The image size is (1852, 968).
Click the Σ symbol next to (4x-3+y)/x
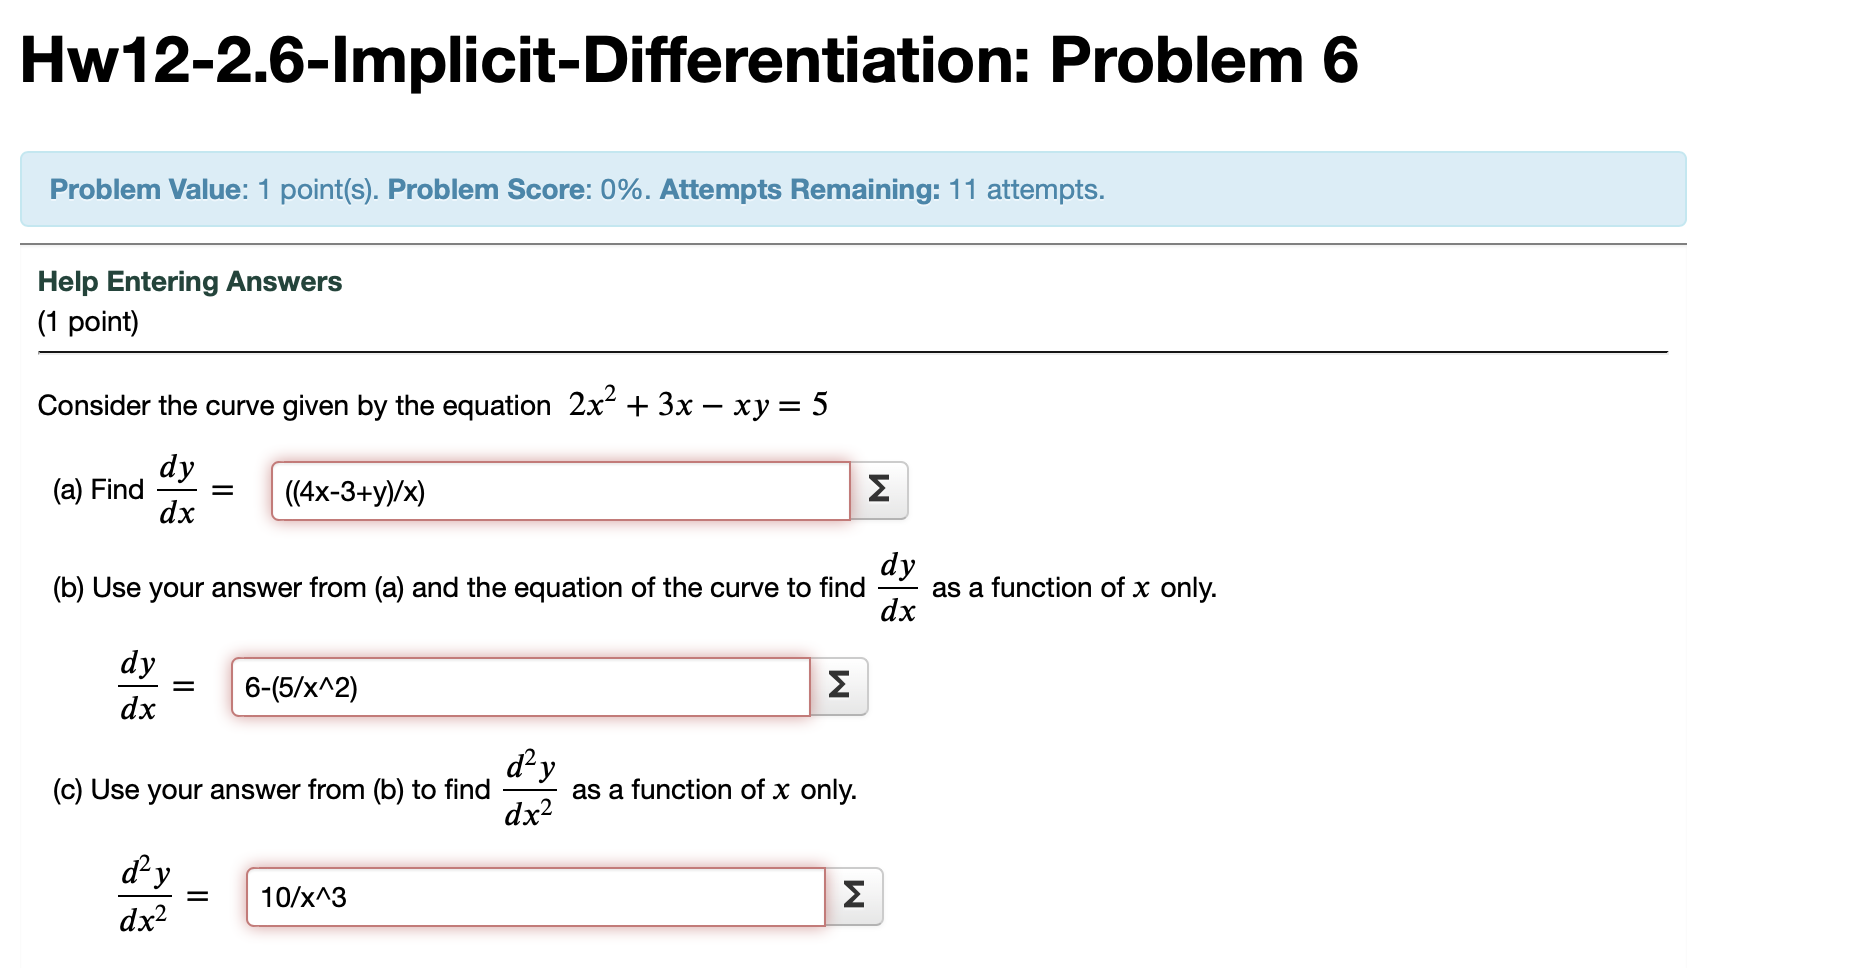click(x=879, y=490)
